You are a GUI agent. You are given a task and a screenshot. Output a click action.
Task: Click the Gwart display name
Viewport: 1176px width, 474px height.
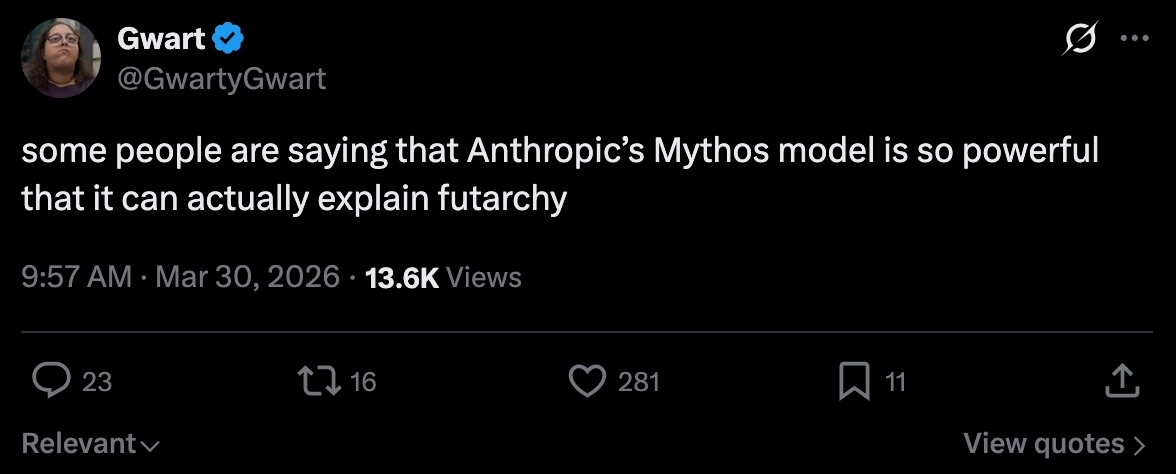point(161,40)
